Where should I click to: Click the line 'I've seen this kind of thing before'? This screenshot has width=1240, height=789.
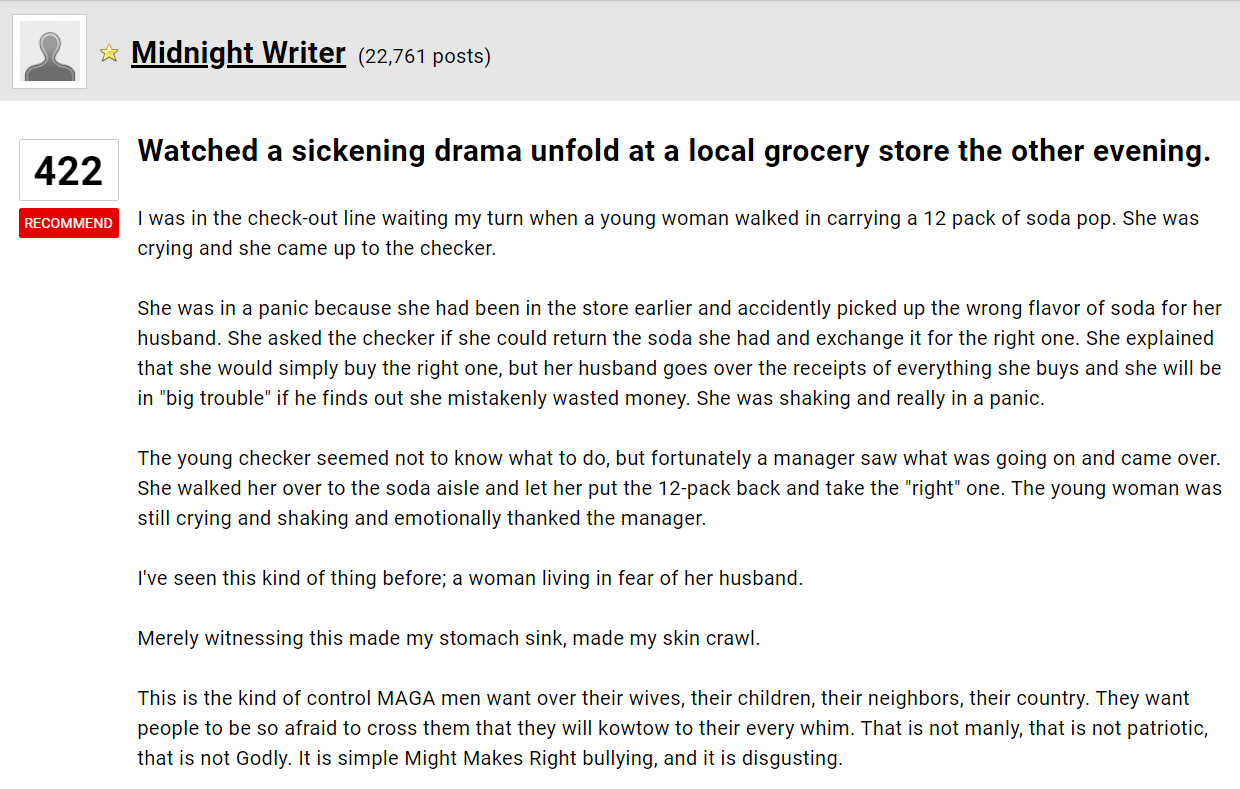point(470,578)
